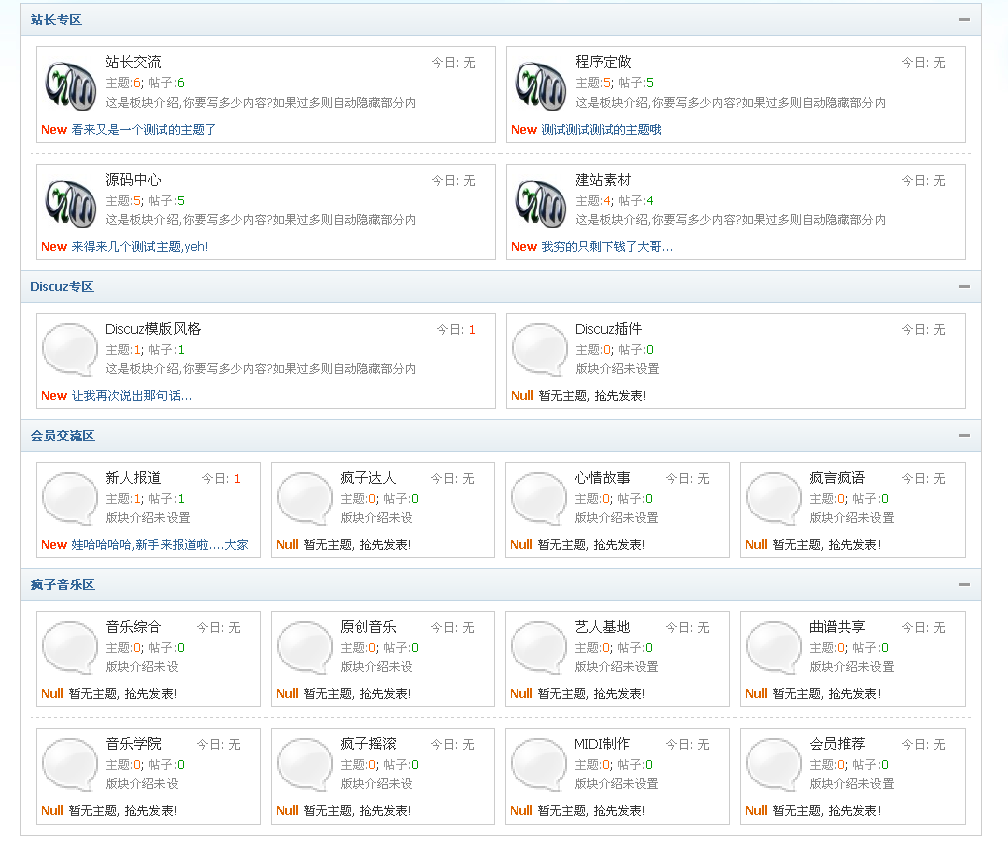This screenshot has height=845, width=1008.
Task: Click the 疯子摇滚 speech bubble icon
Action: (304, 765)
